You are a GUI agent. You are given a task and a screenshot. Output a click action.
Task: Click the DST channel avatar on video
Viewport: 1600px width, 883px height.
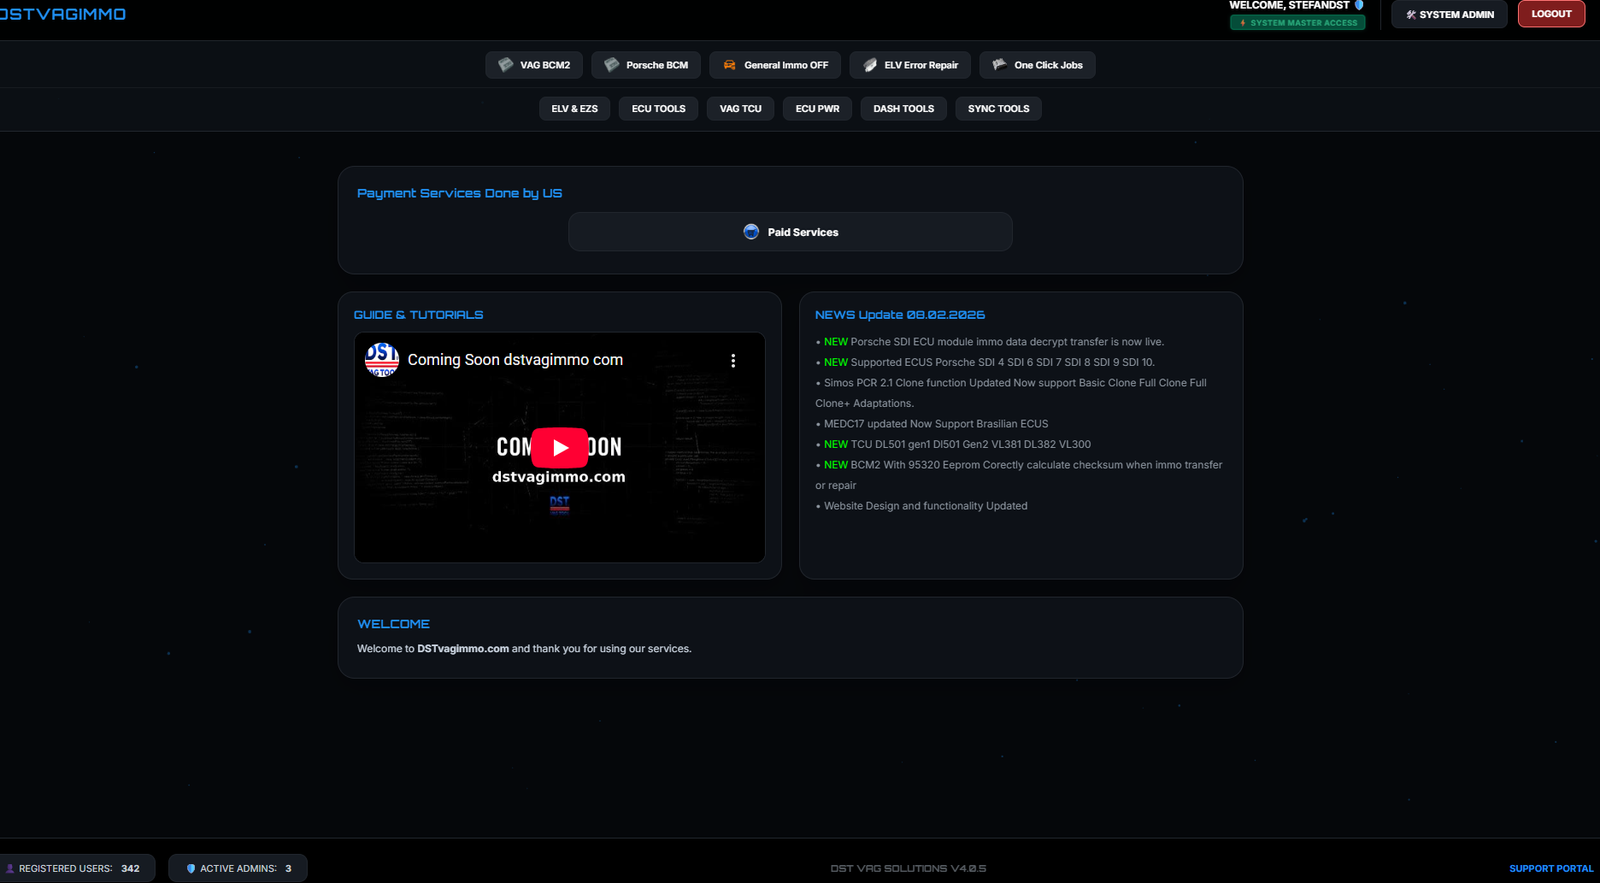(x=382, y=360)
